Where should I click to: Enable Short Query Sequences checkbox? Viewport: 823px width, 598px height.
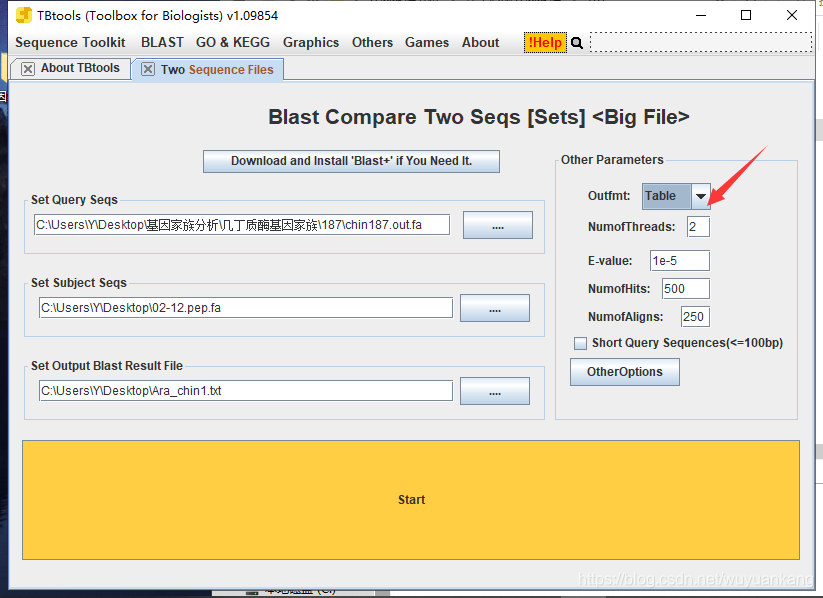[x=581, y=343]
